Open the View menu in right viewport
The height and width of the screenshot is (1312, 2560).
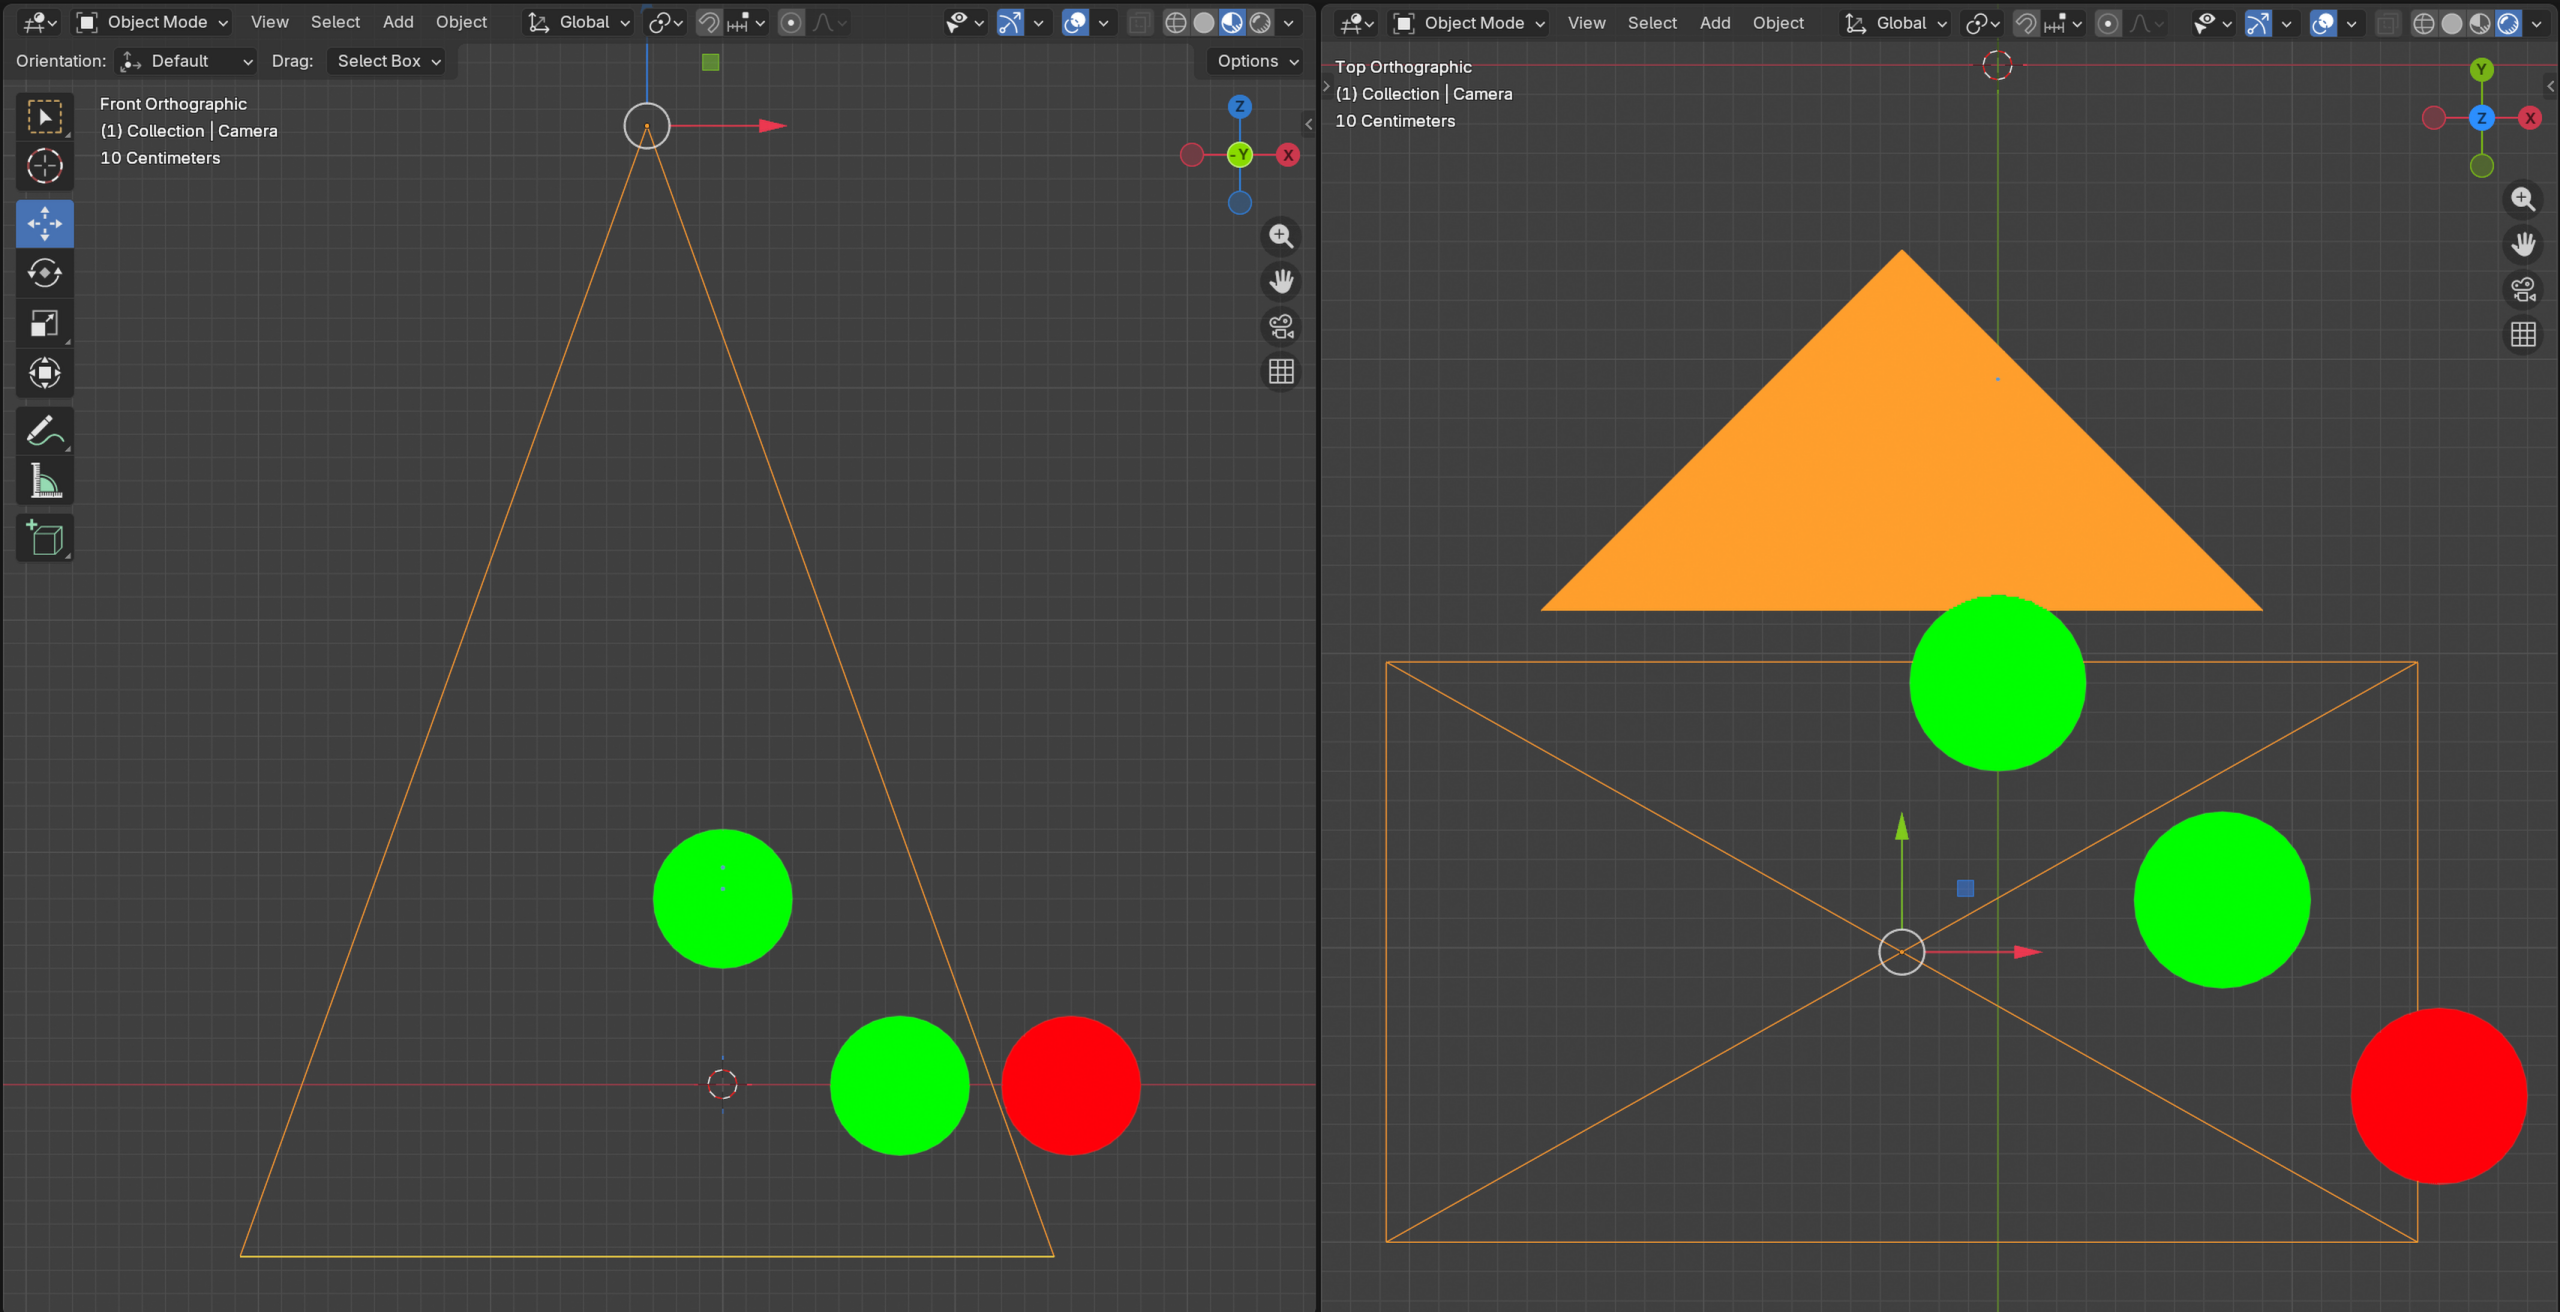pos(1586,23)
